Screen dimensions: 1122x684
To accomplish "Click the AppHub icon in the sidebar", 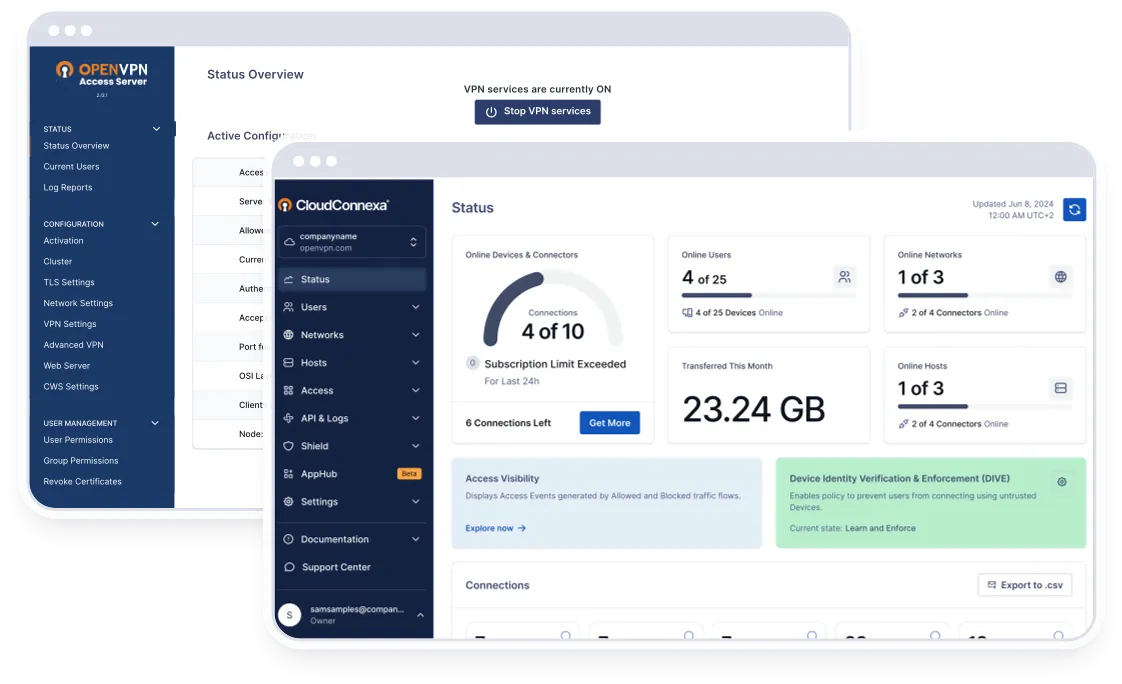I will [x=288, y=474].
